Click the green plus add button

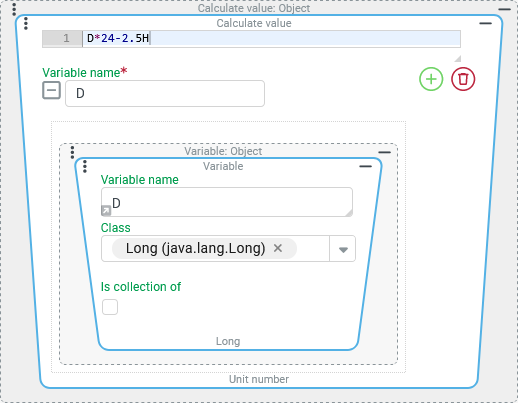pyautogui.click(x=431, y=79)
